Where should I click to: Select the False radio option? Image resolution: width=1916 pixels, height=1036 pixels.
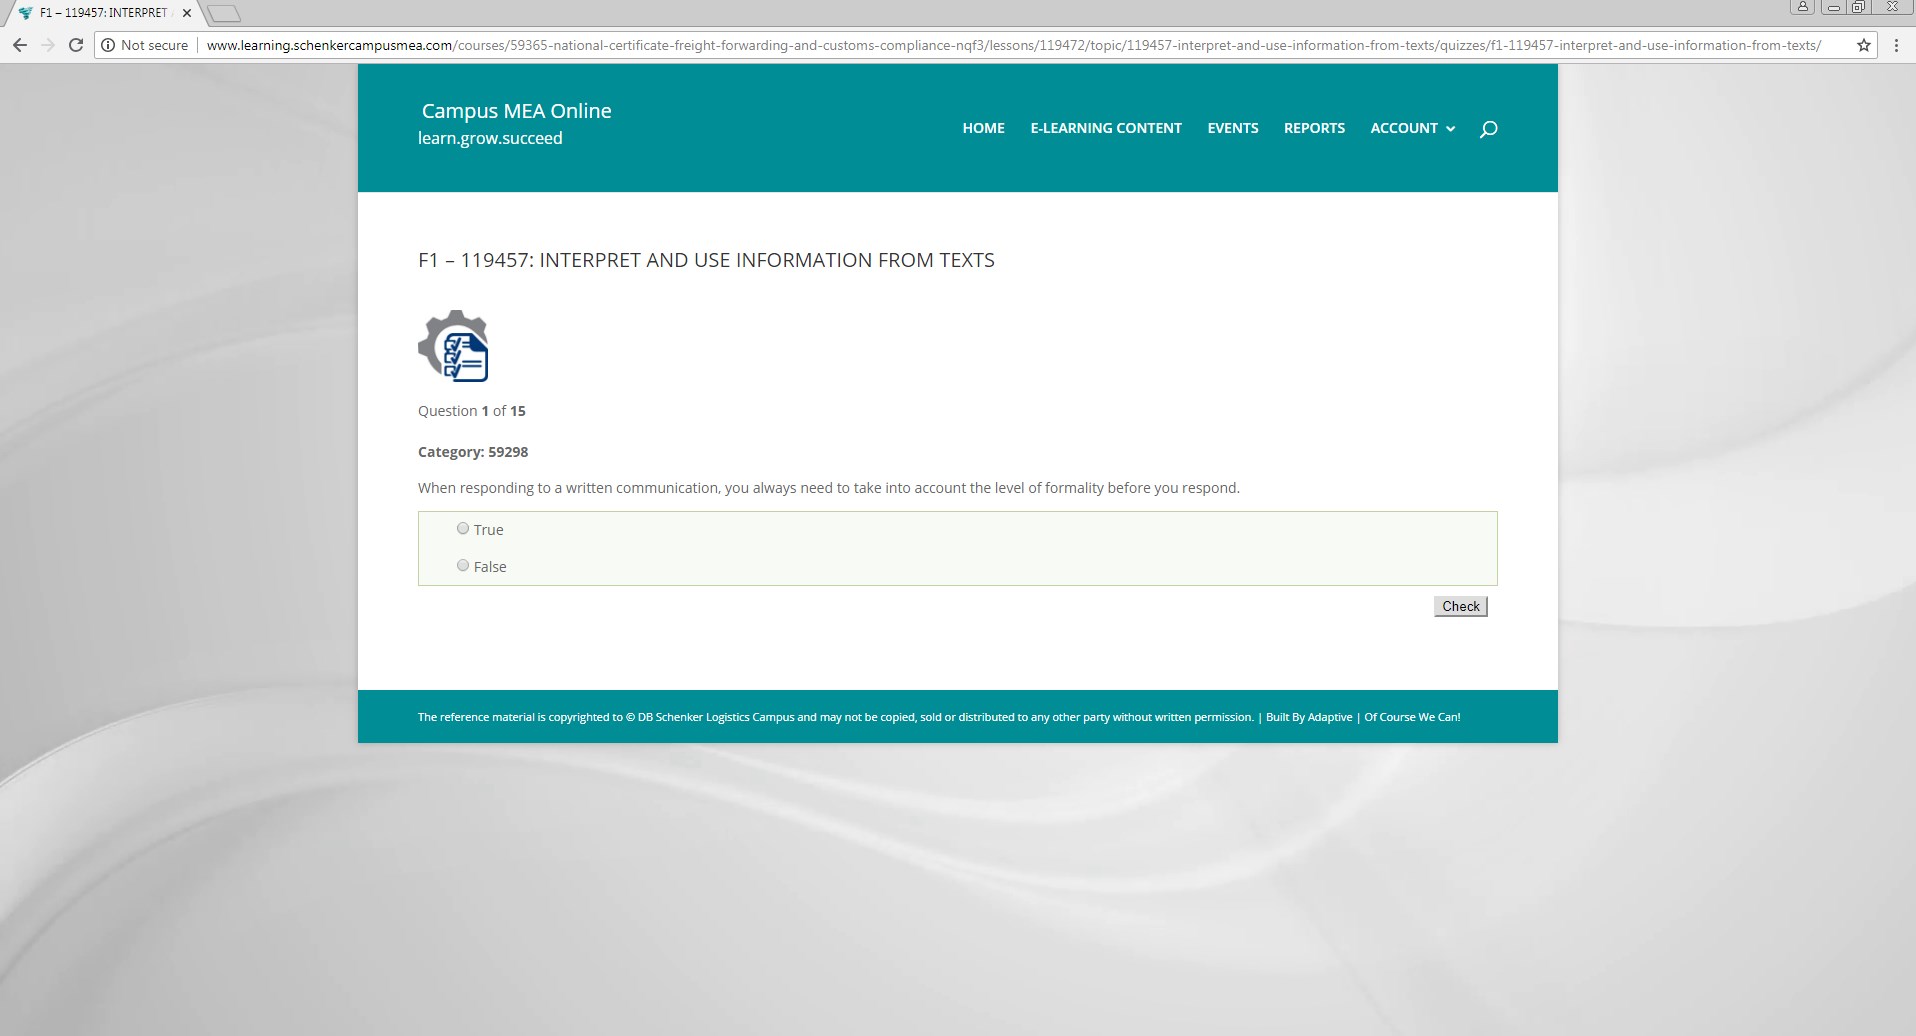click(463, 566)
